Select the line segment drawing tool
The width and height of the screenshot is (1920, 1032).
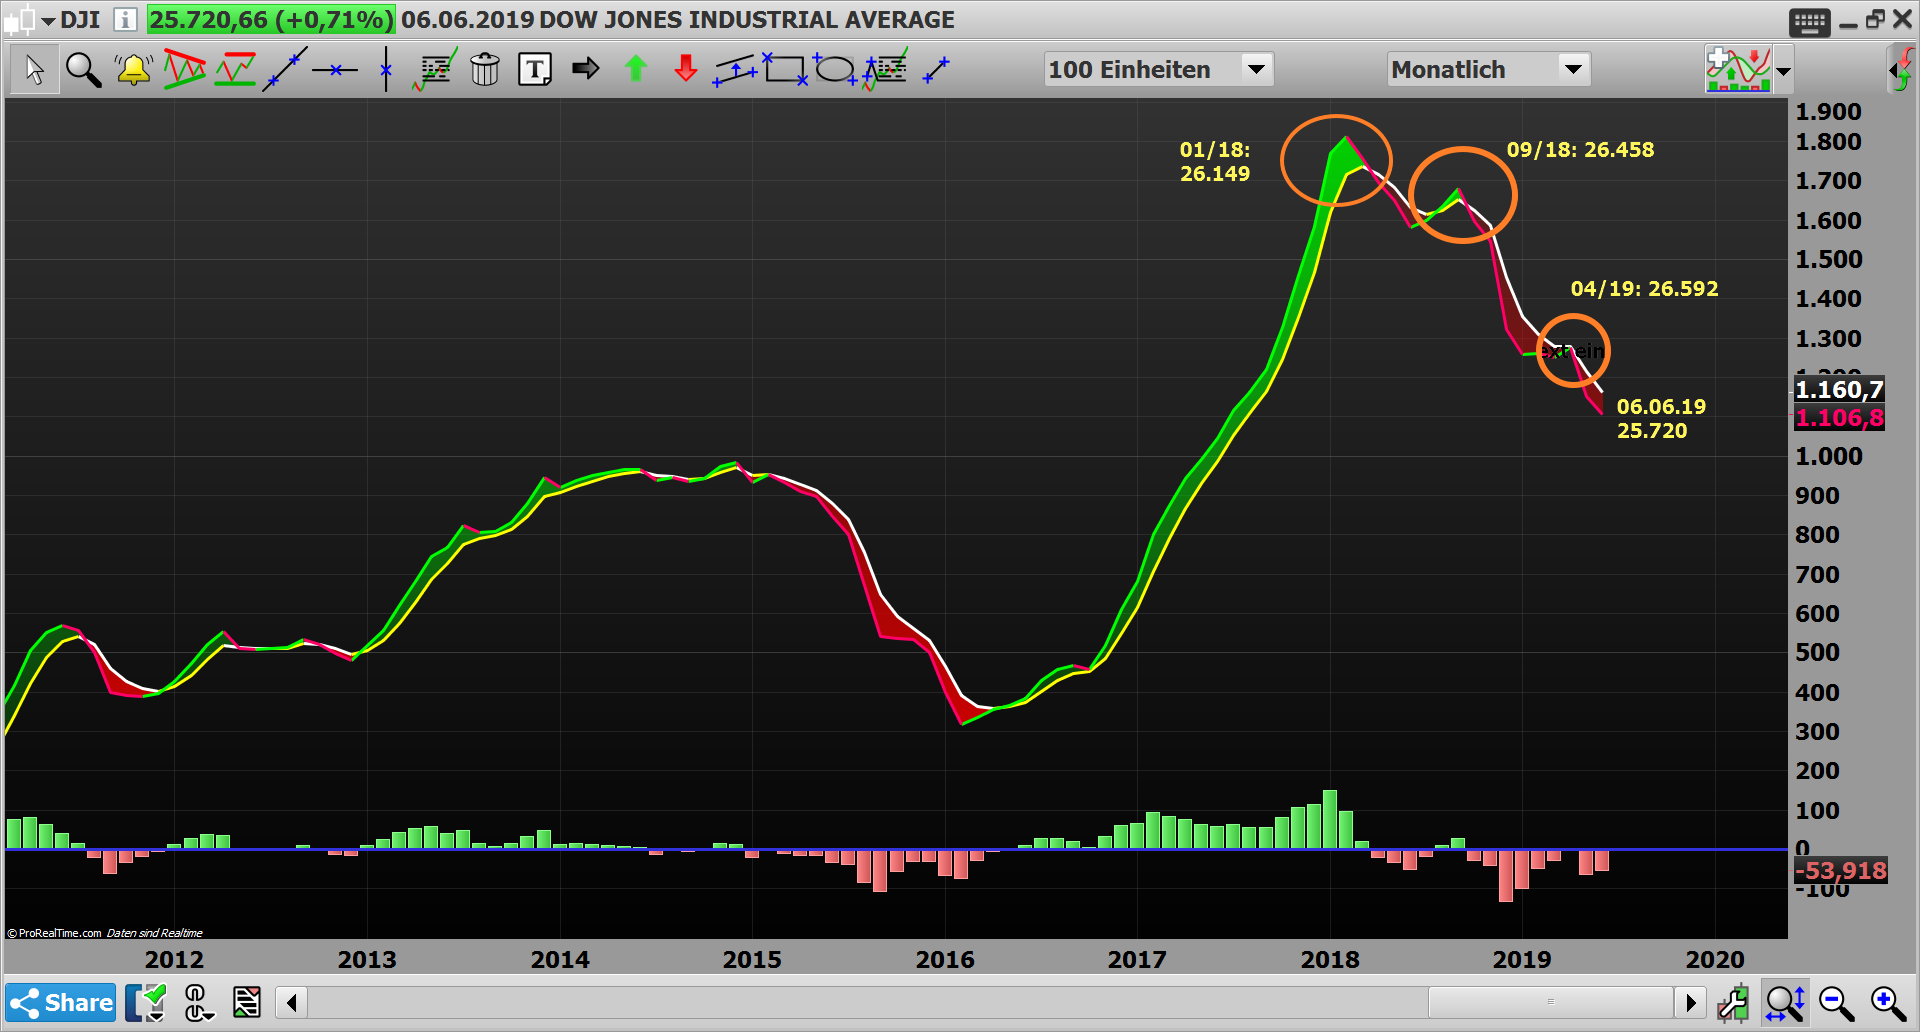[x=936, y=70]
